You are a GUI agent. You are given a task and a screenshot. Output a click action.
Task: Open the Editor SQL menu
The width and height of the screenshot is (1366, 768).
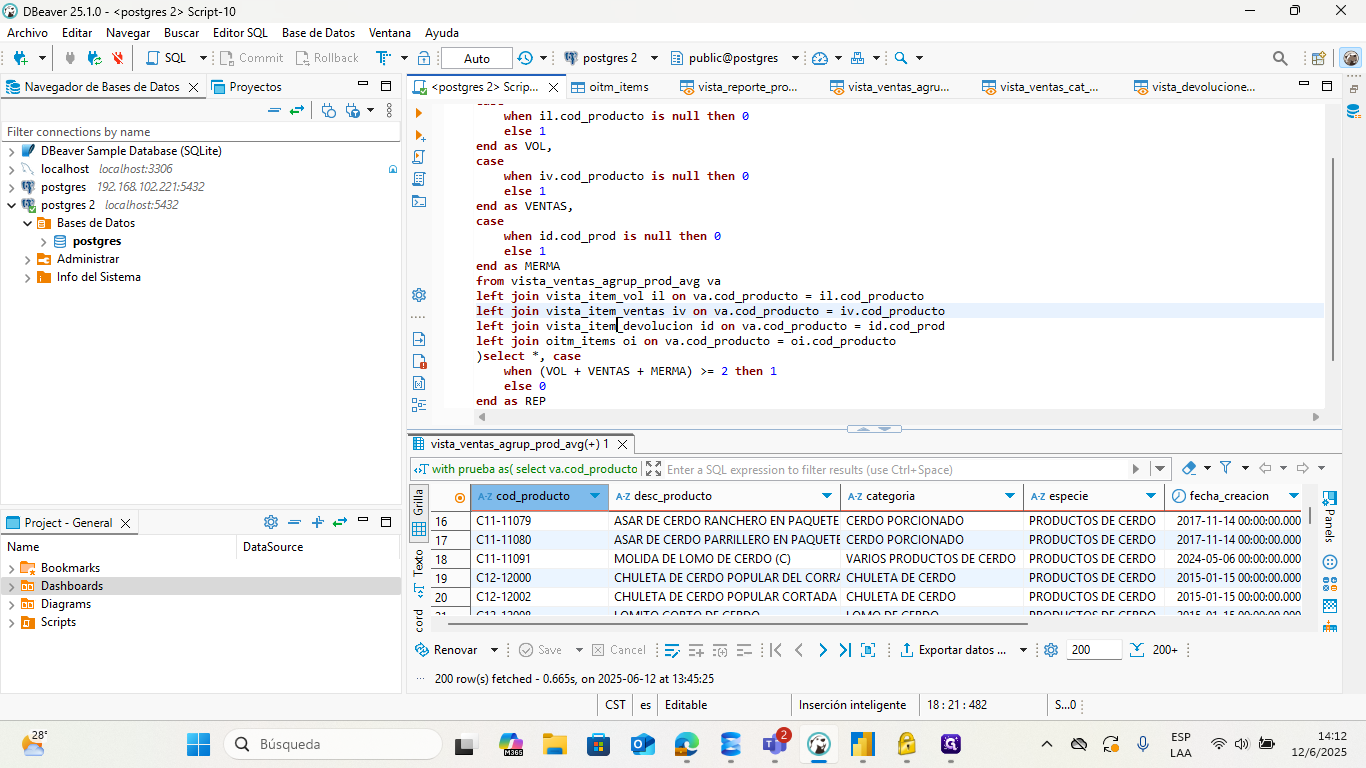240,33
